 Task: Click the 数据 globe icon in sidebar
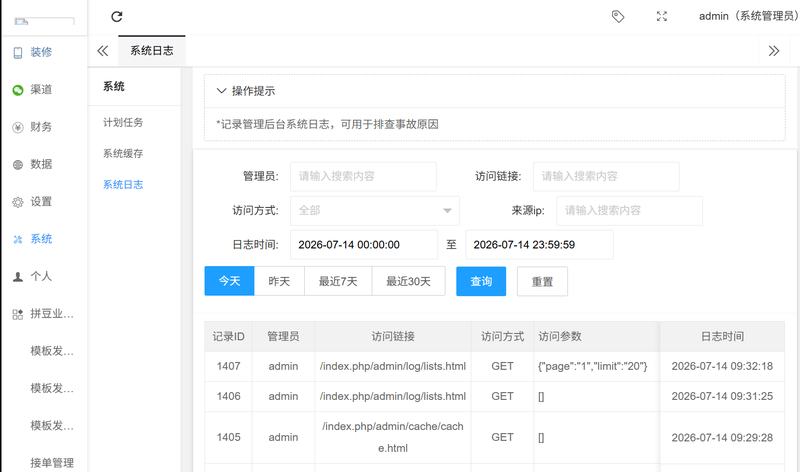tap(18, 165)
